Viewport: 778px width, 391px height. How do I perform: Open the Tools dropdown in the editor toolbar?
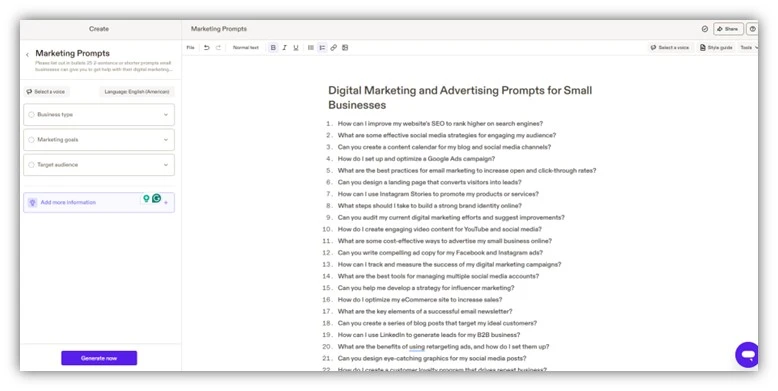pos(748,48)
